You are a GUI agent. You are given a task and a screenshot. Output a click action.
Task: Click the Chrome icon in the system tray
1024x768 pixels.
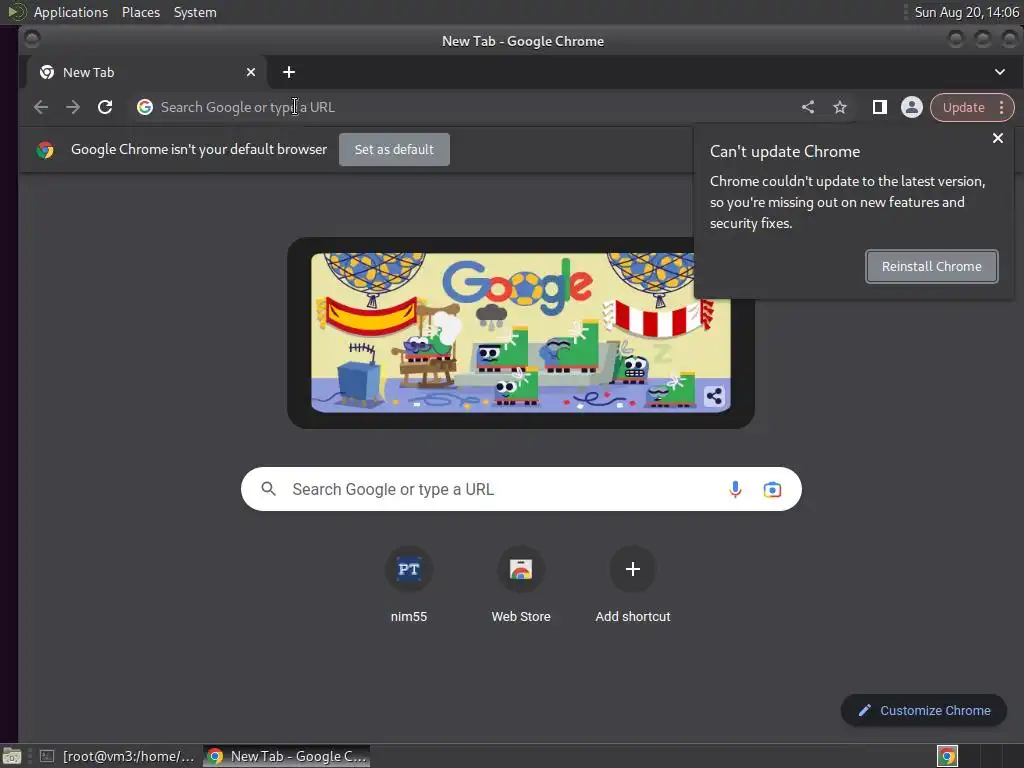947,756
